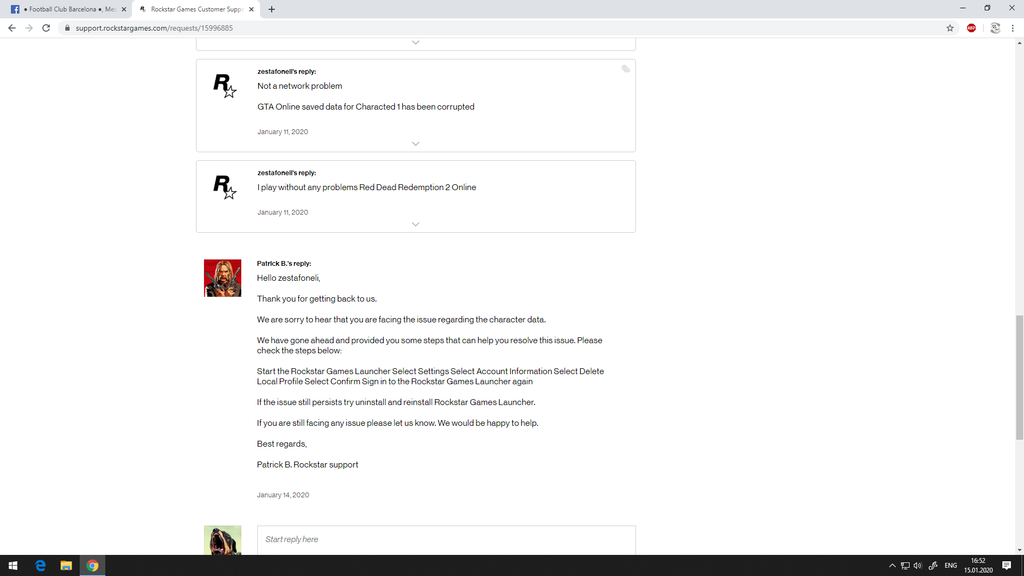1024x576 pixels.
Task: Click the 'Patrick B. Rockstar support' signature
Action: (308, 465)
